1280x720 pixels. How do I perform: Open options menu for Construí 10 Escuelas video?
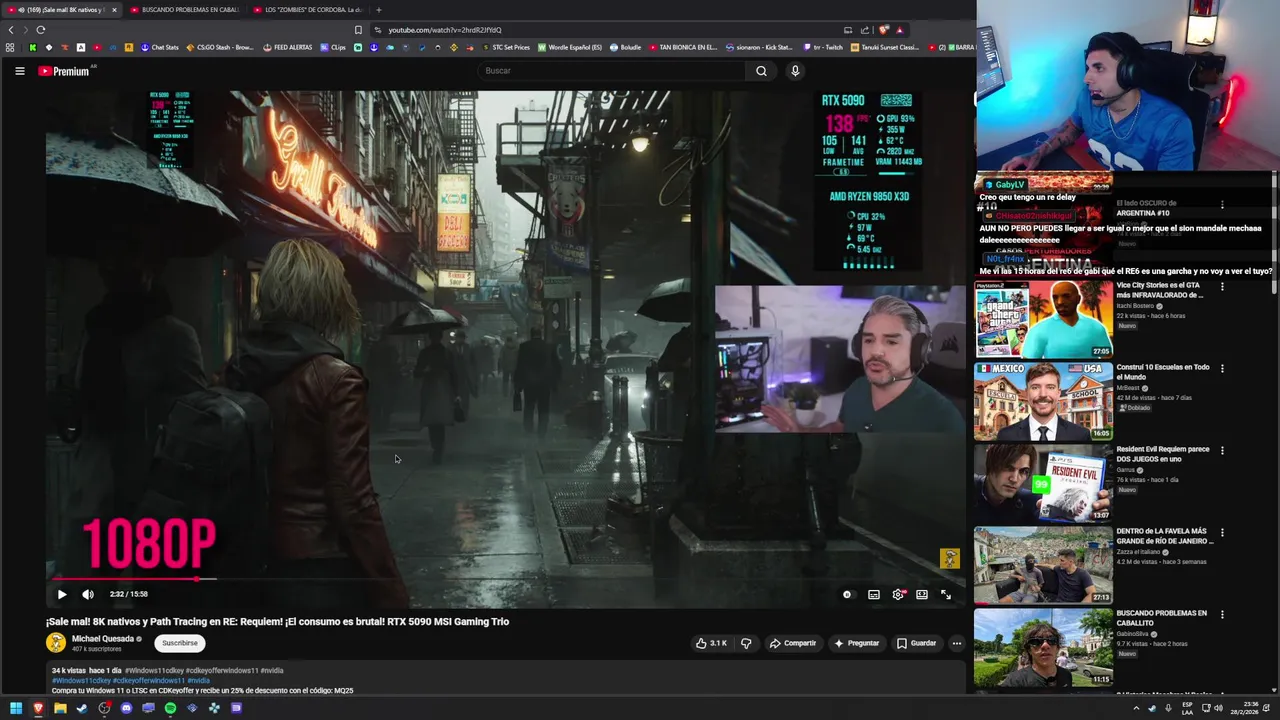(1222, 369)
